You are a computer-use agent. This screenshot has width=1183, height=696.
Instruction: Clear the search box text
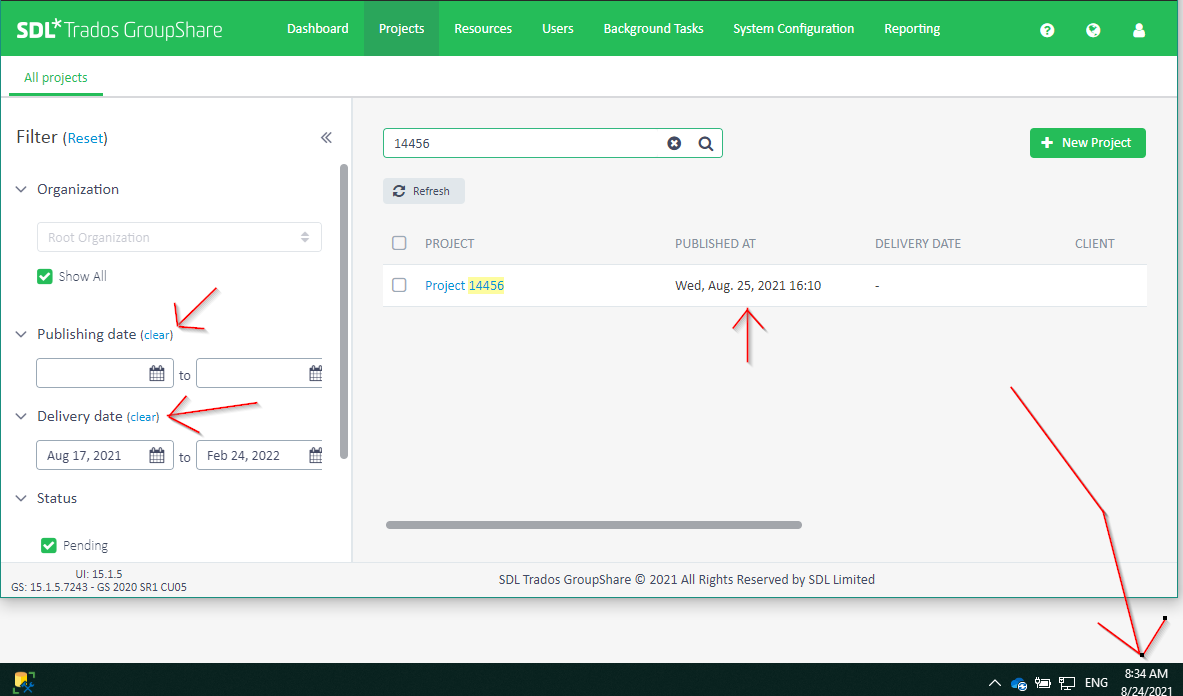pos(674,143)
